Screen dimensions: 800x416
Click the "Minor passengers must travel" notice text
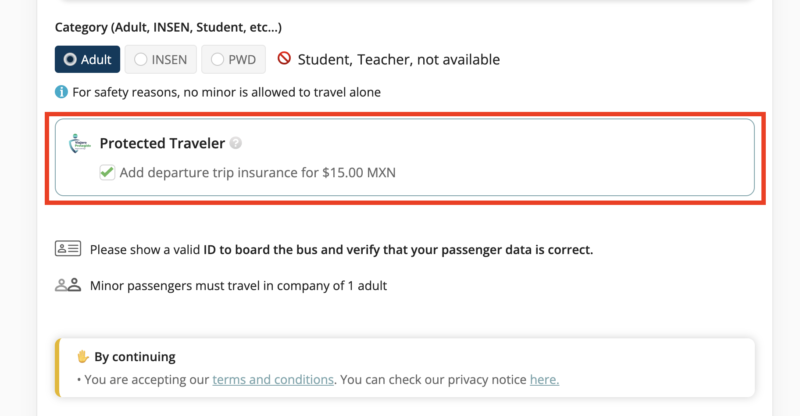coord(238,286)
